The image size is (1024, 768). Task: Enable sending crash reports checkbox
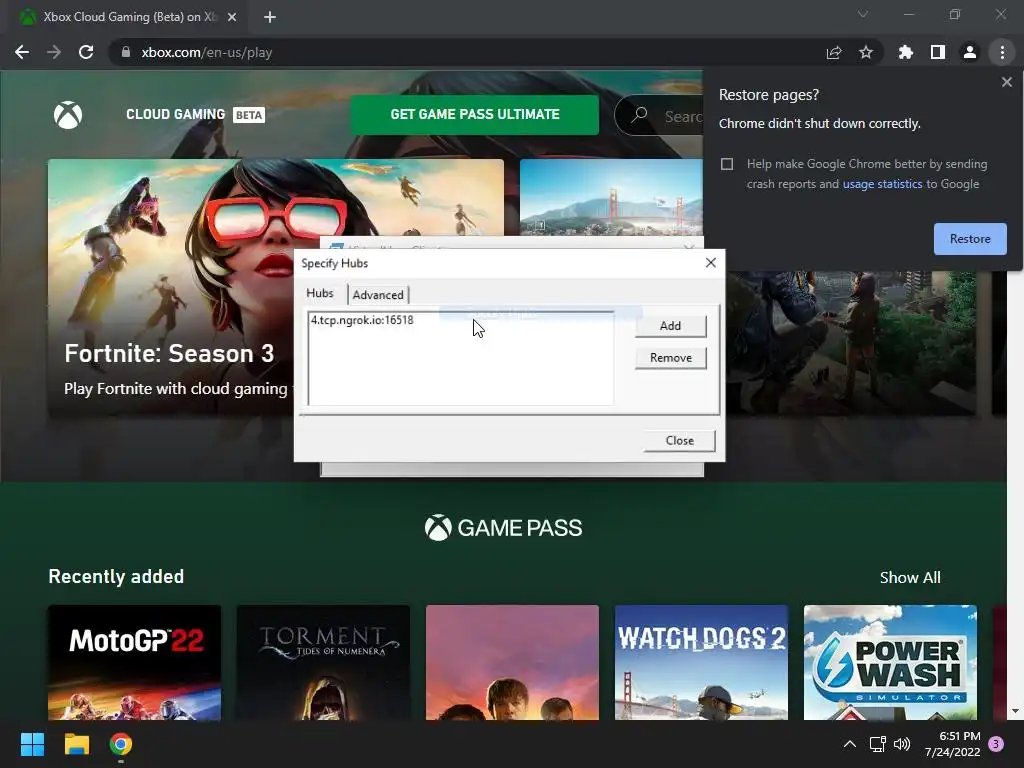727,164
